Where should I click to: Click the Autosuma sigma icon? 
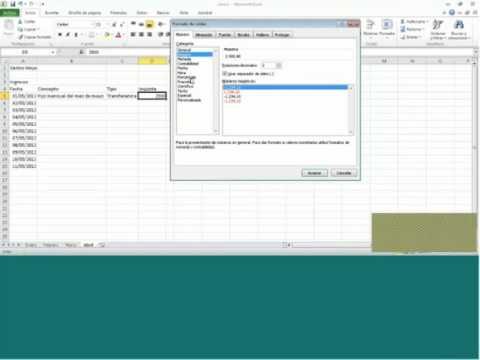coord(403,22)
